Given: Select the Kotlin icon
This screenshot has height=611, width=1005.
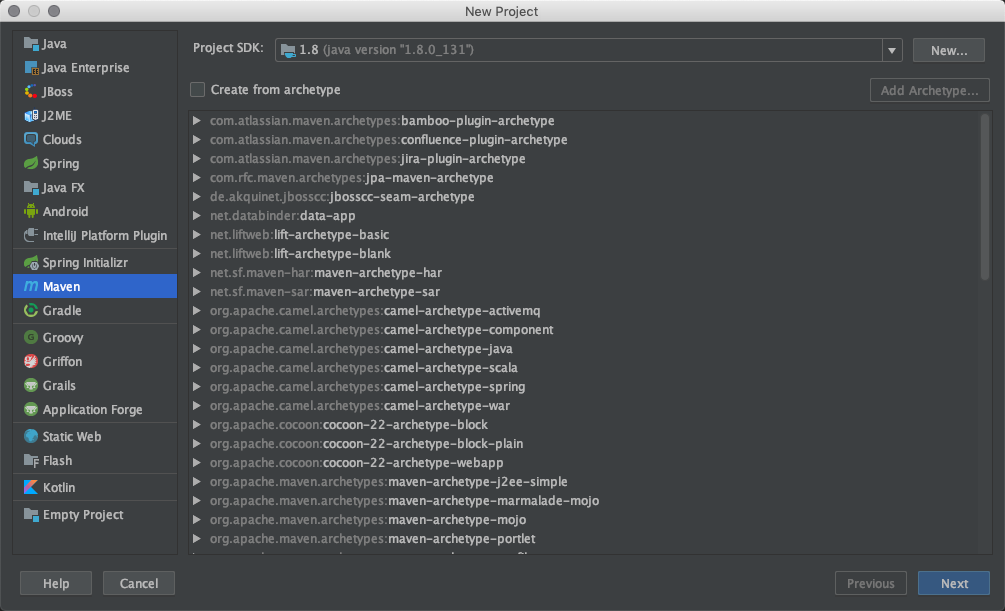Looking at the screenshot, I should 31,487.
